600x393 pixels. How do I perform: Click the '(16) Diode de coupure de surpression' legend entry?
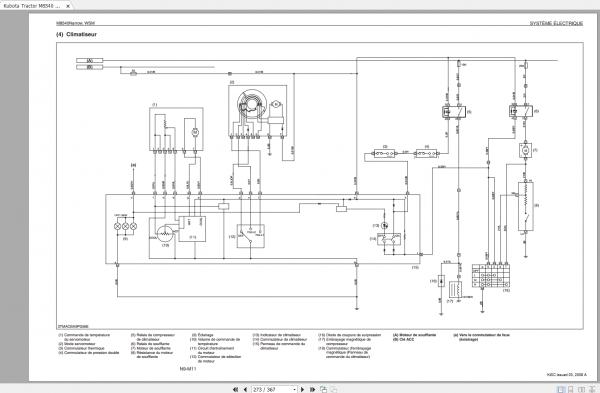coord(349,335)
